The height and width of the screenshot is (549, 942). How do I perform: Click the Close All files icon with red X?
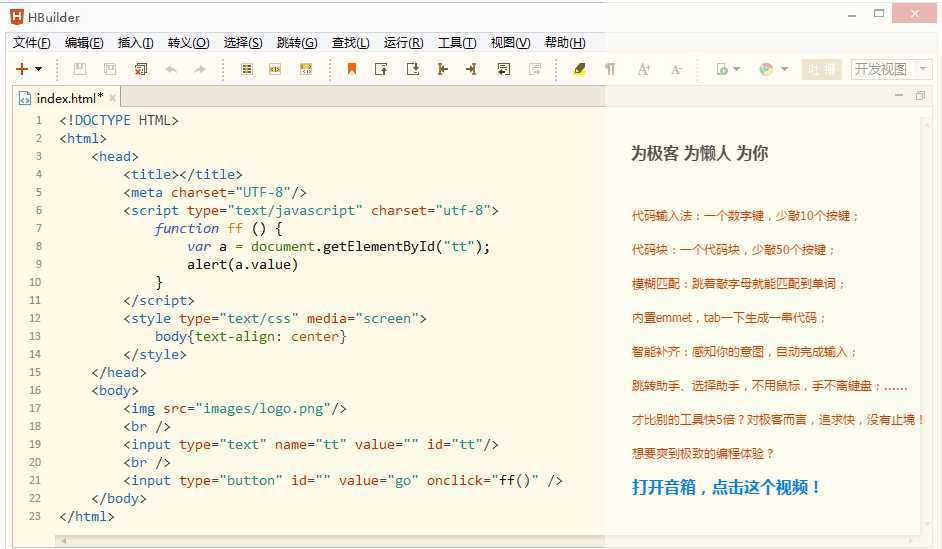pyautogui.click(x=141, y=69)
